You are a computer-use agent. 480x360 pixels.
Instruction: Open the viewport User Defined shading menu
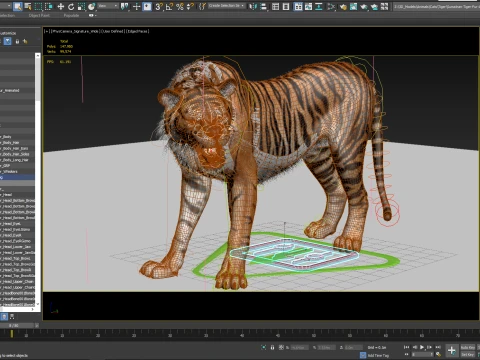tap(113, 31)
